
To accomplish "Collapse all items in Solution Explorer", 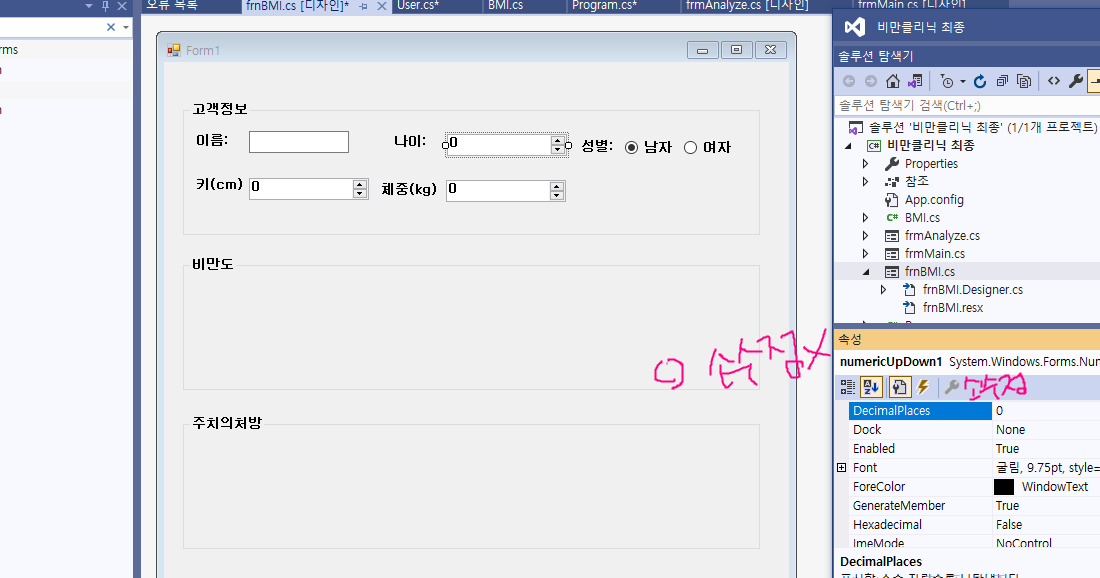I will coord(1002,81).
